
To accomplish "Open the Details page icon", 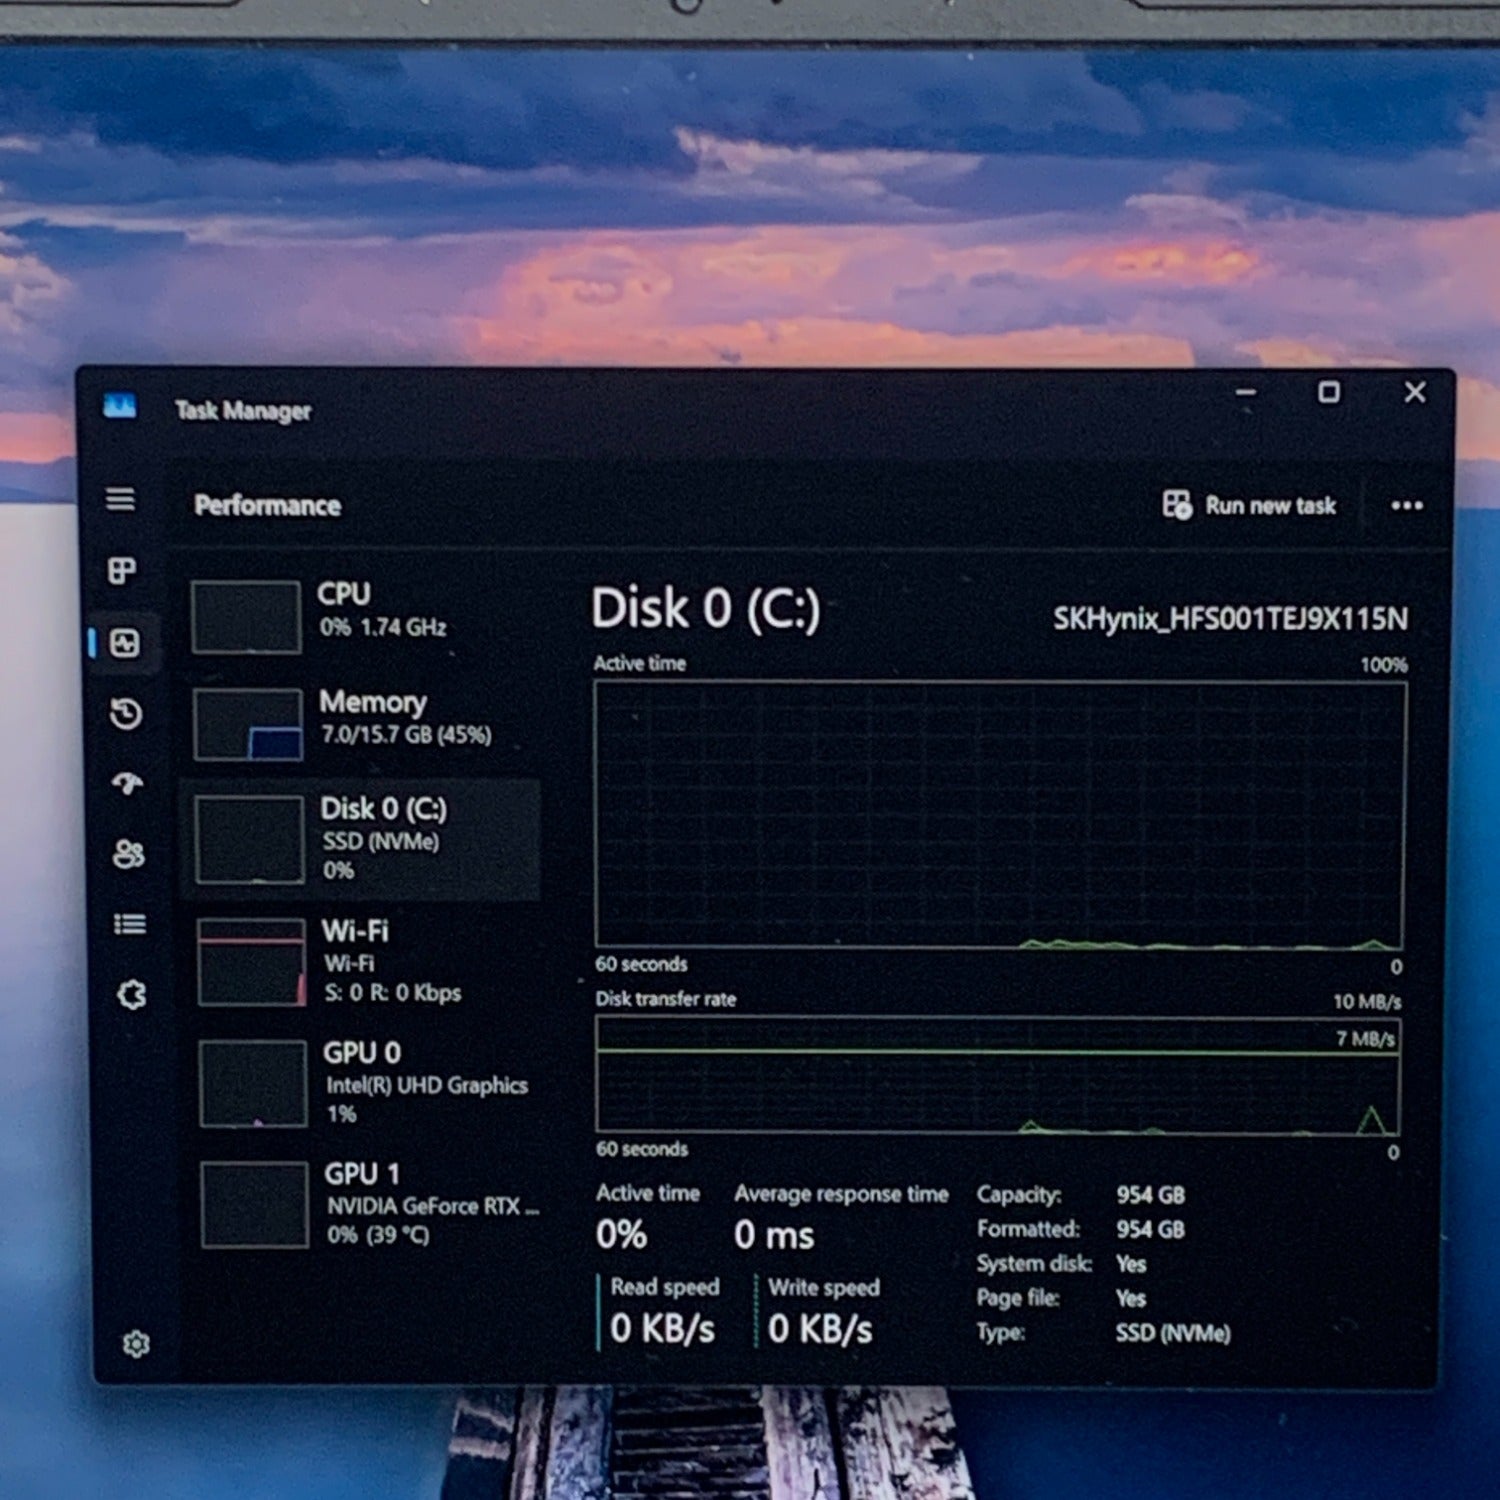I will point(130,924).
